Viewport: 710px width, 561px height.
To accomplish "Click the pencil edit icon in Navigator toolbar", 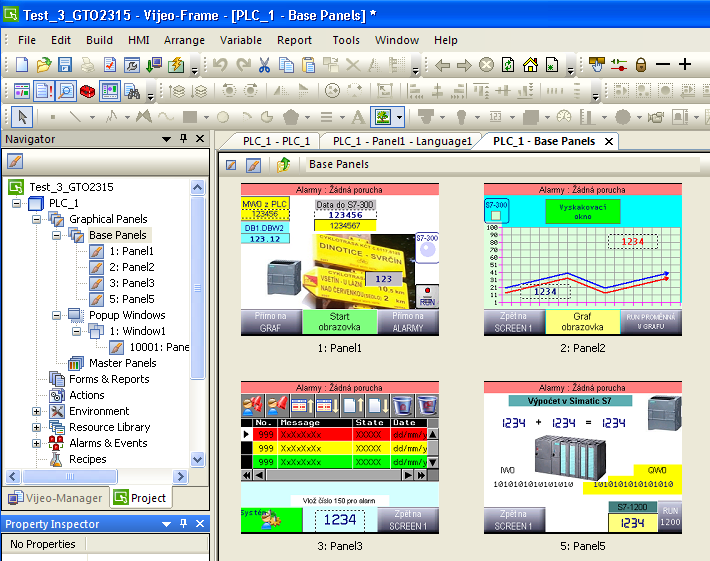I will pyautogui.click(x=15, y=161).
